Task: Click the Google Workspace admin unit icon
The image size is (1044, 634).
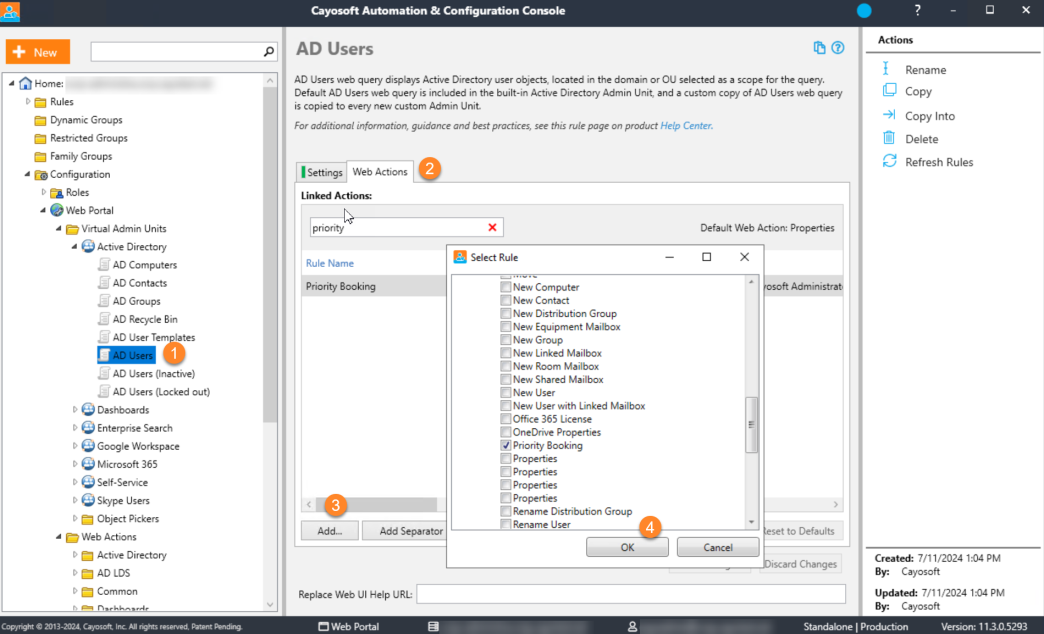Action: (x=88, y=446)
